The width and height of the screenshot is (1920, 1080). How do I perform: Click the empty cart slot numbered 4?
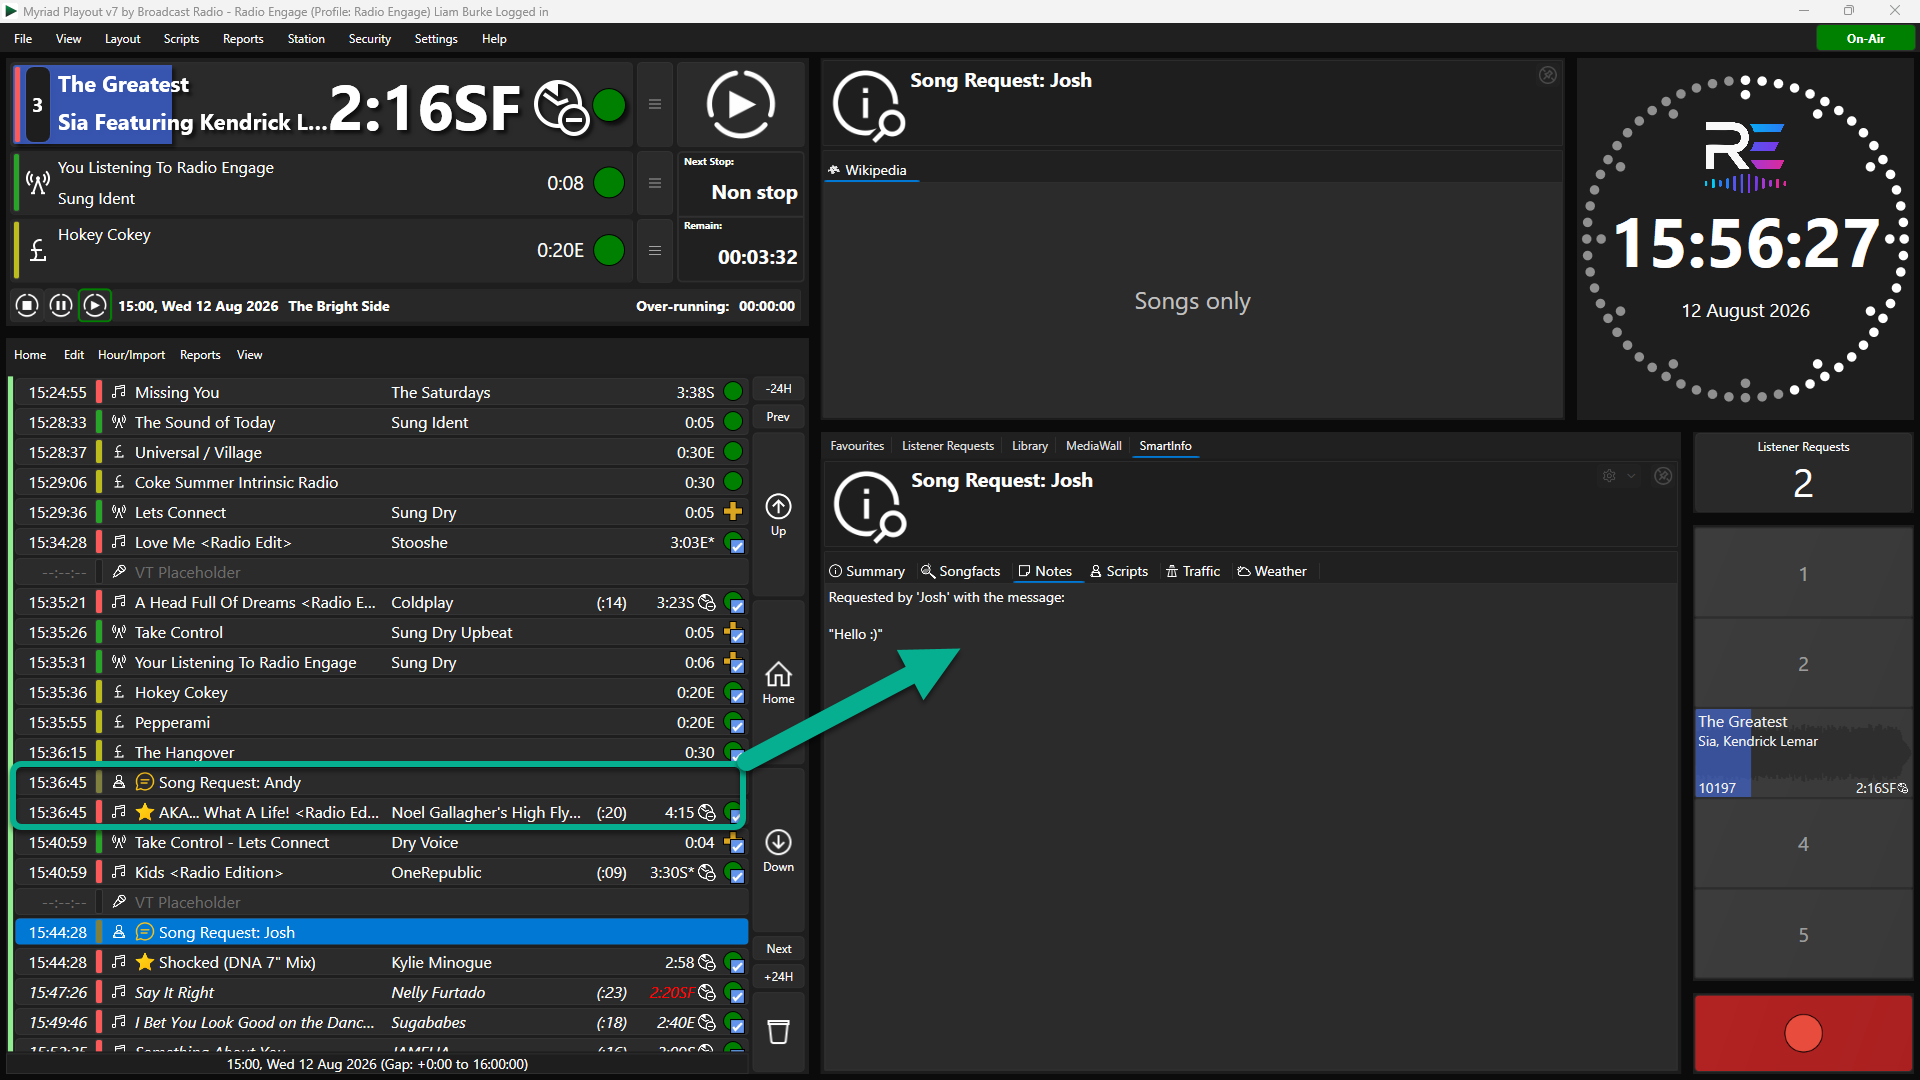coord(1803,843)
